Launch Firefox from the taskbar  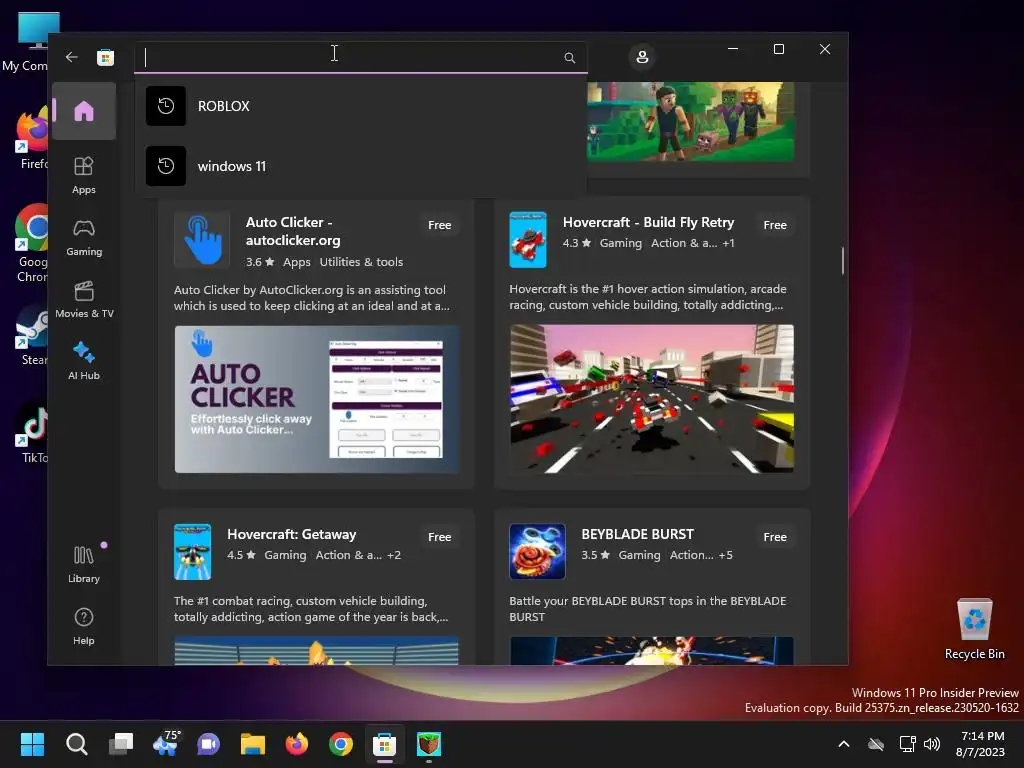pyautogui.click(x=297, y=744)
